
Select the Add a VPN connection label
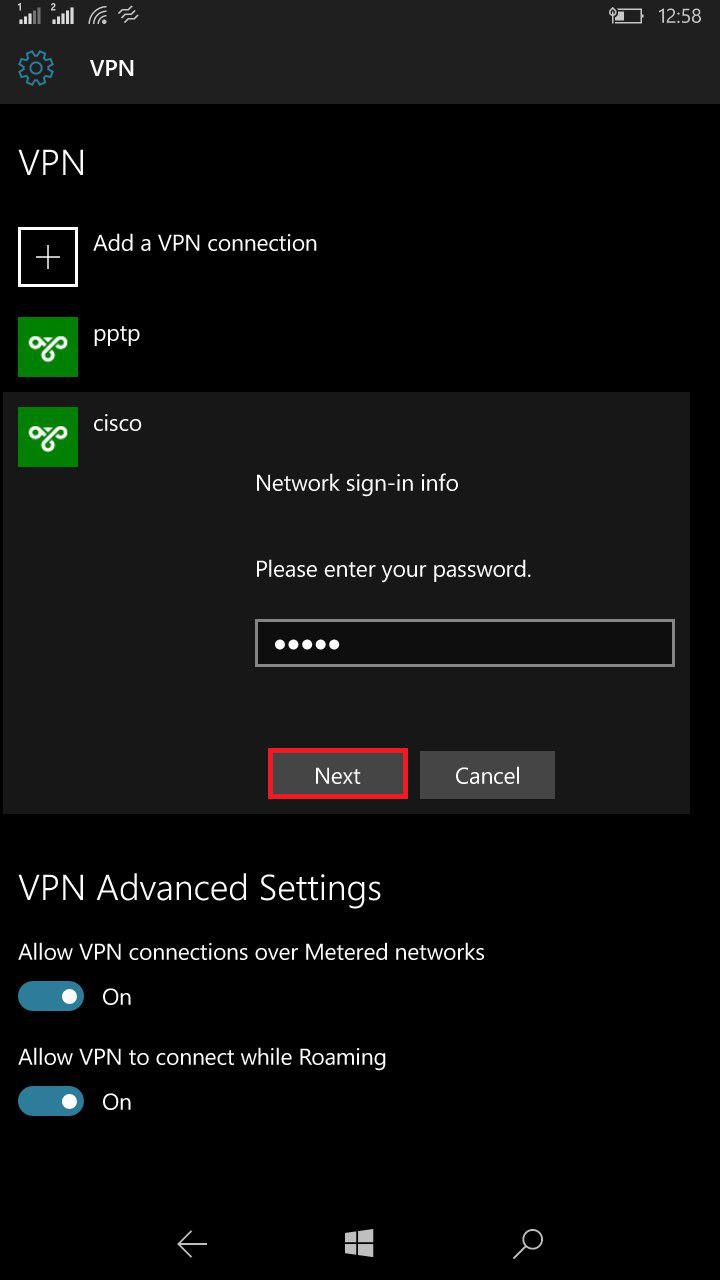click(x=205, y=243)
